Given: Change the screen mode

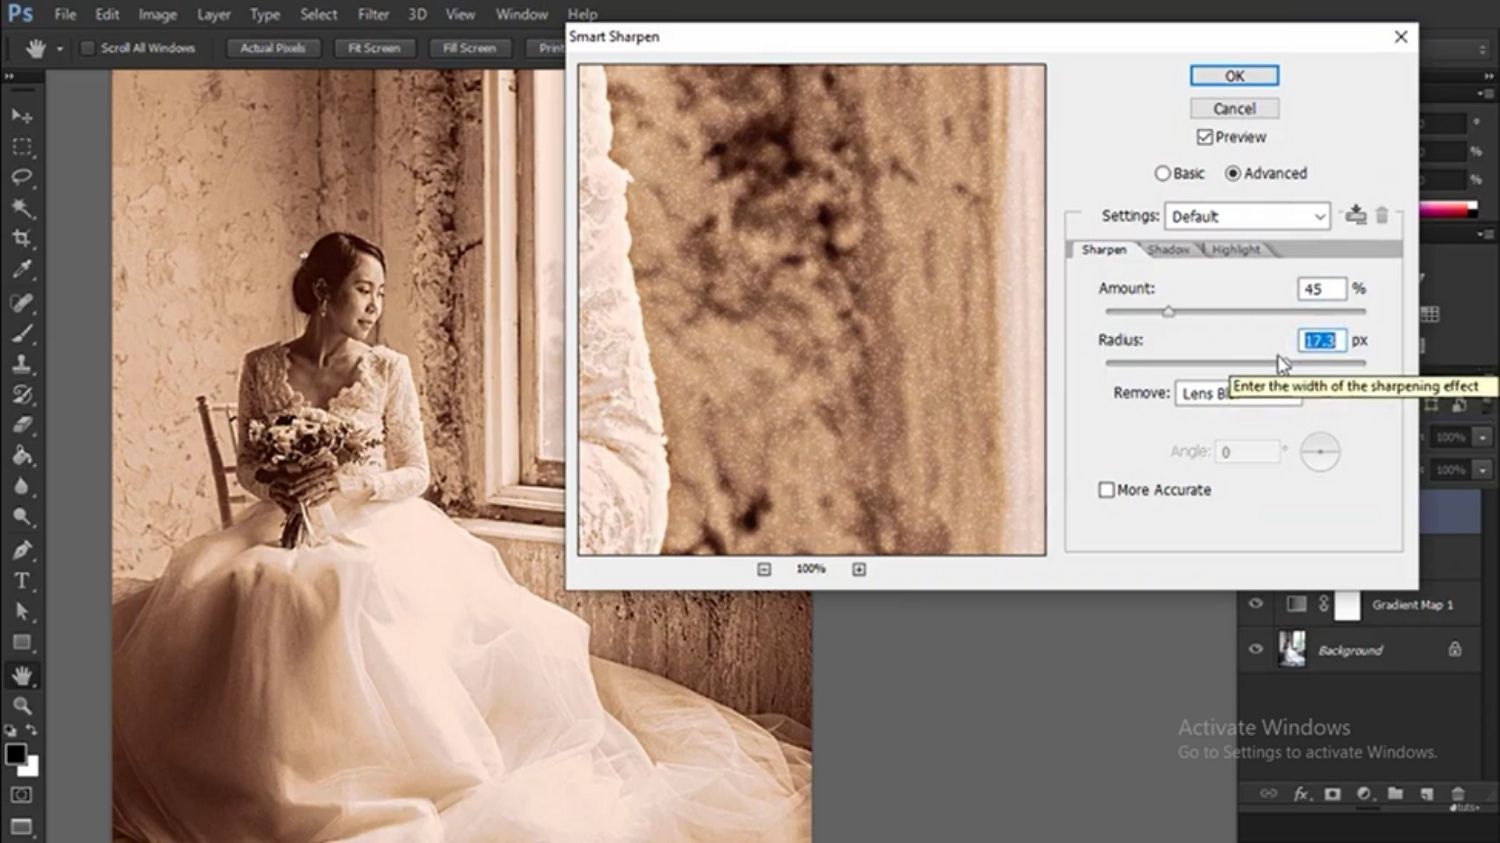Looking at the screenshot, I should pos(21,827).
